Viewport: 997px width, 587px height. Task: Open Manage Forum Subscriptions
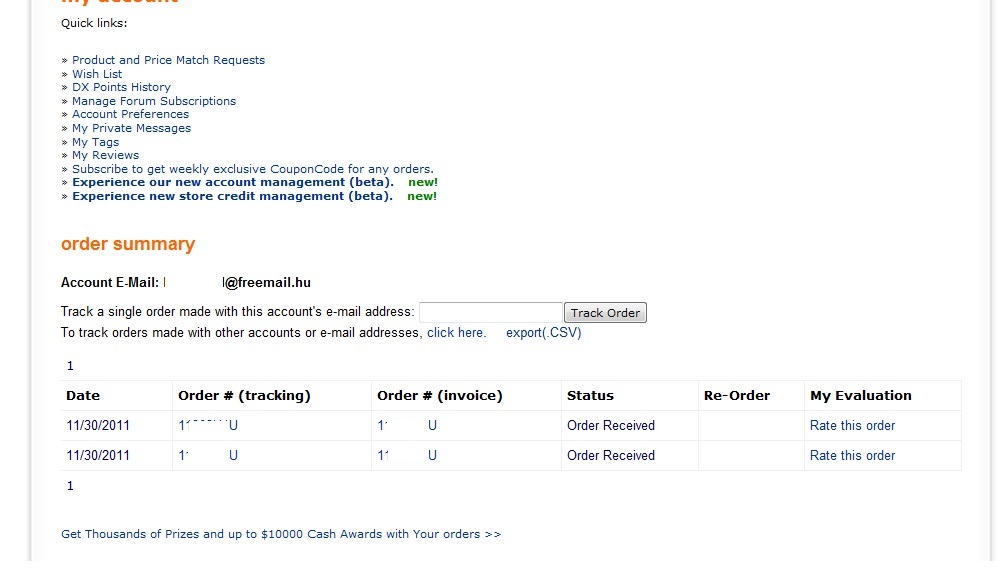point(154,101)
